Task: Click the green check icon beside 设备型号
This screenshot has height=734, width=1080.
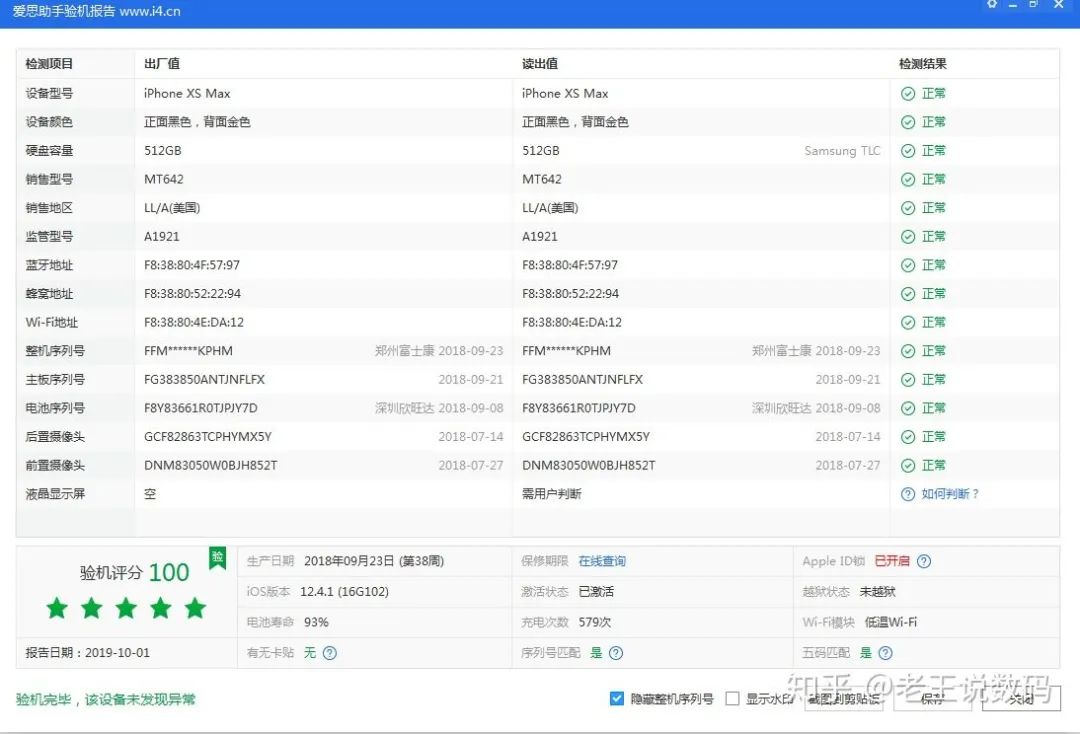Action: [x=906, y=93]
